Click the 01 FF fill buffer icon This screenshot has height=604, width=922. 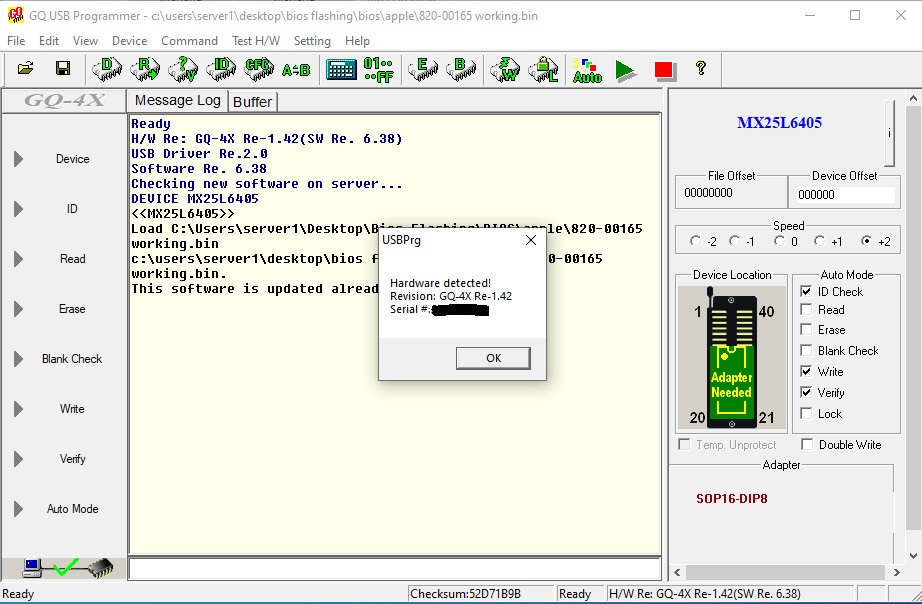click(x=378, y=69)
